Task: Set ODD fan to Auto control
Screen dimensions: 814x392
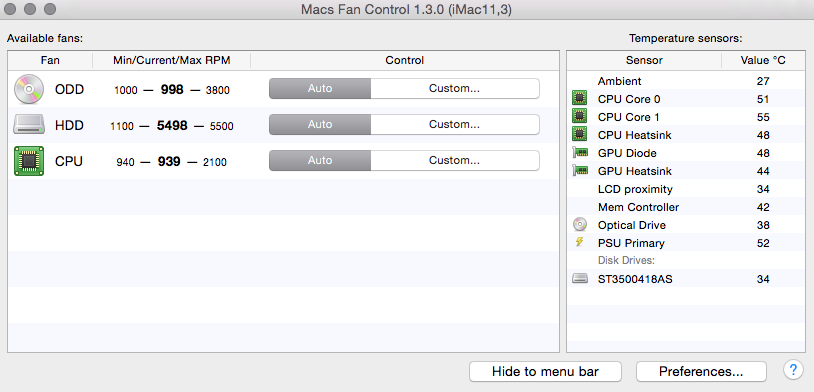Action: [320, 88]
